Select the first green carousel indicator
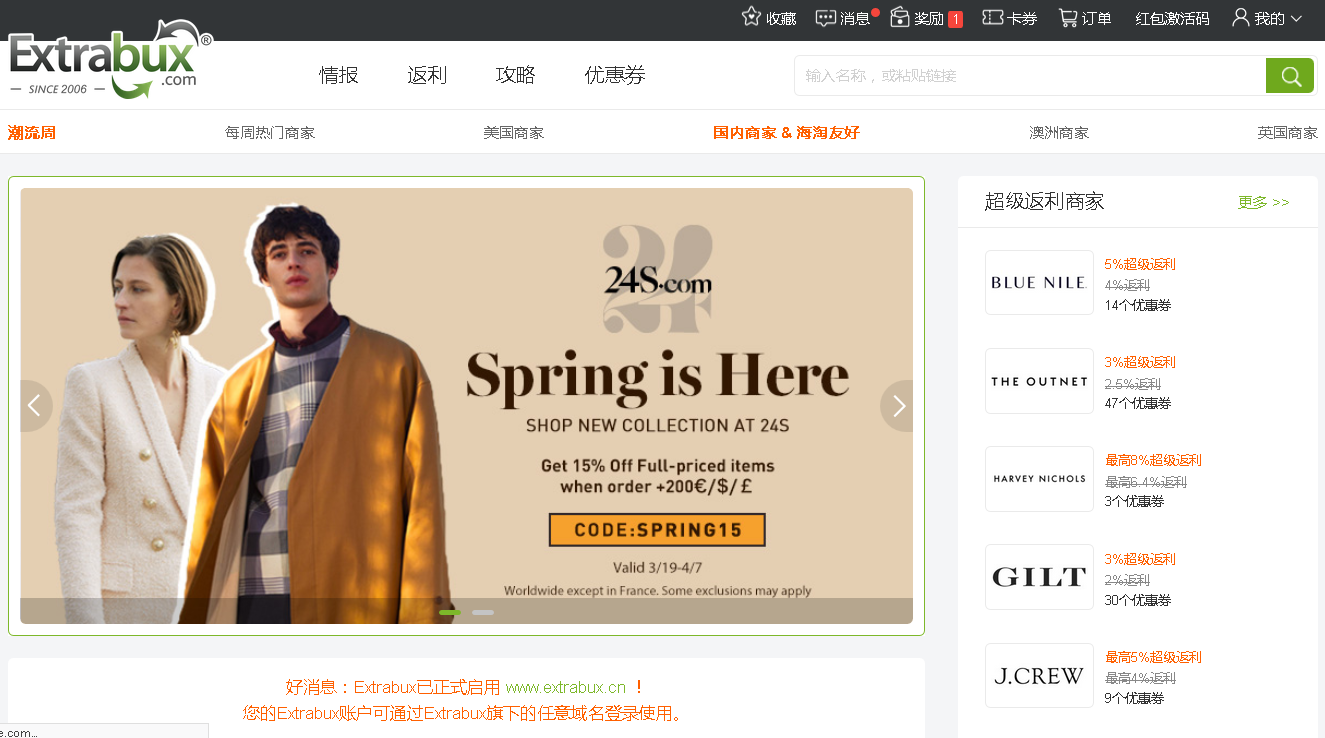This screenshot has width=1325, height=738. [450, 612]
